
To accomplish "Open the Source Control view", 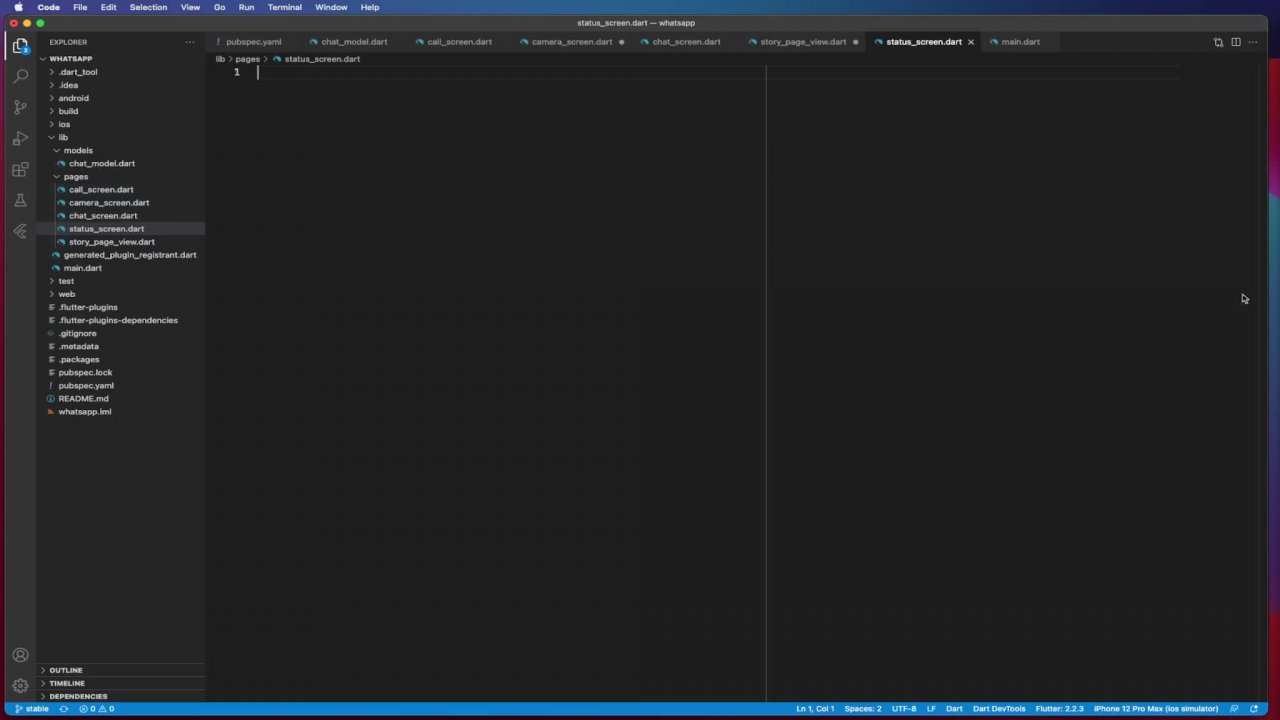I will coord(20,107).
